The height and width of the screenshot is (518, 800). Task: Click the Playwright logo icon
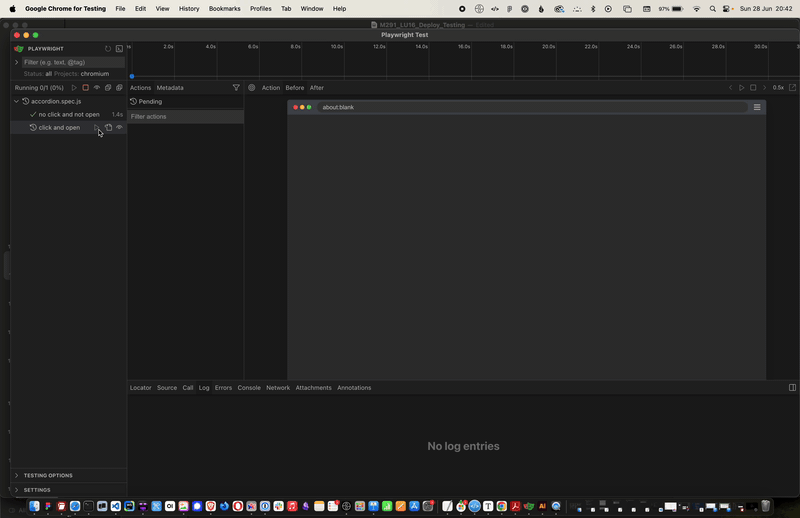coord(19,49)
